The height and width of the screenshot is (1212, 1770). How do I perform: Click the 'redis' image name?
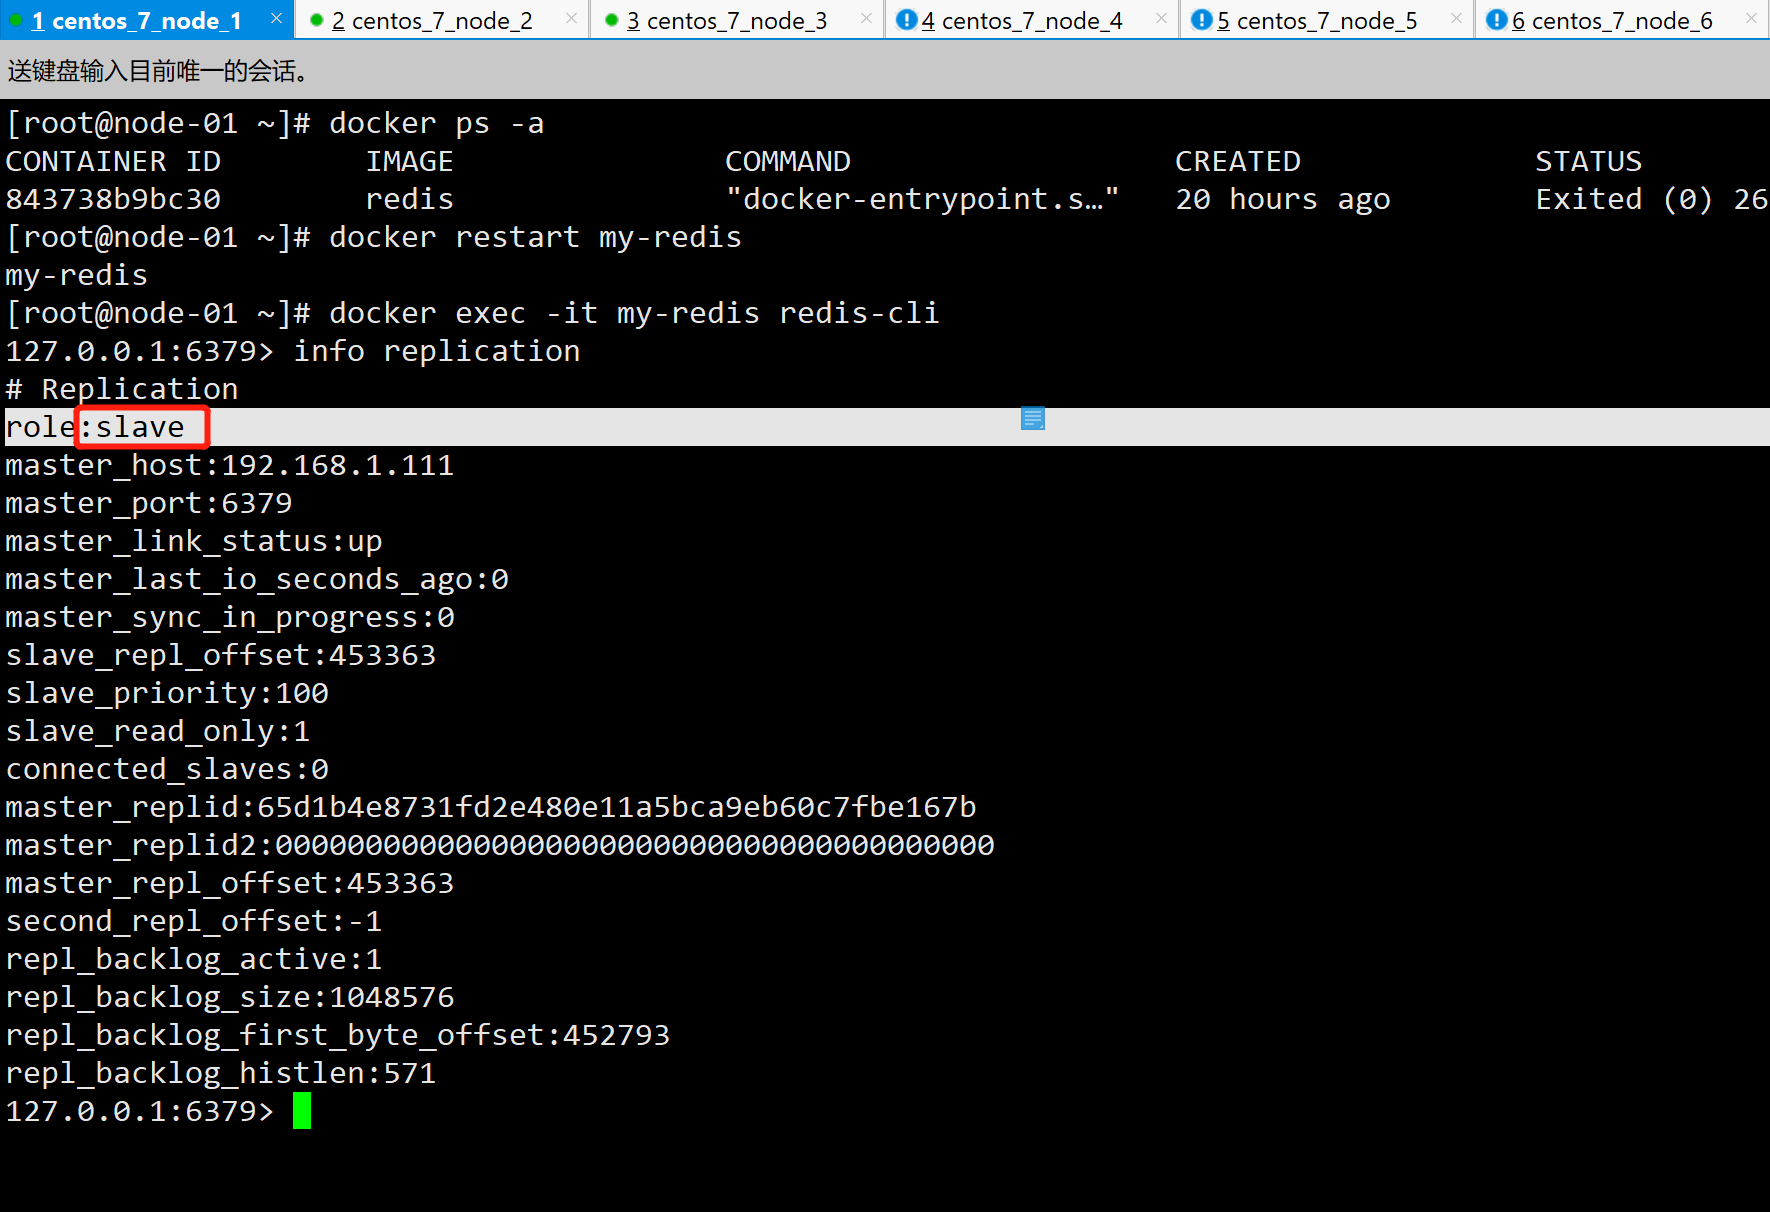click(409, 199)
